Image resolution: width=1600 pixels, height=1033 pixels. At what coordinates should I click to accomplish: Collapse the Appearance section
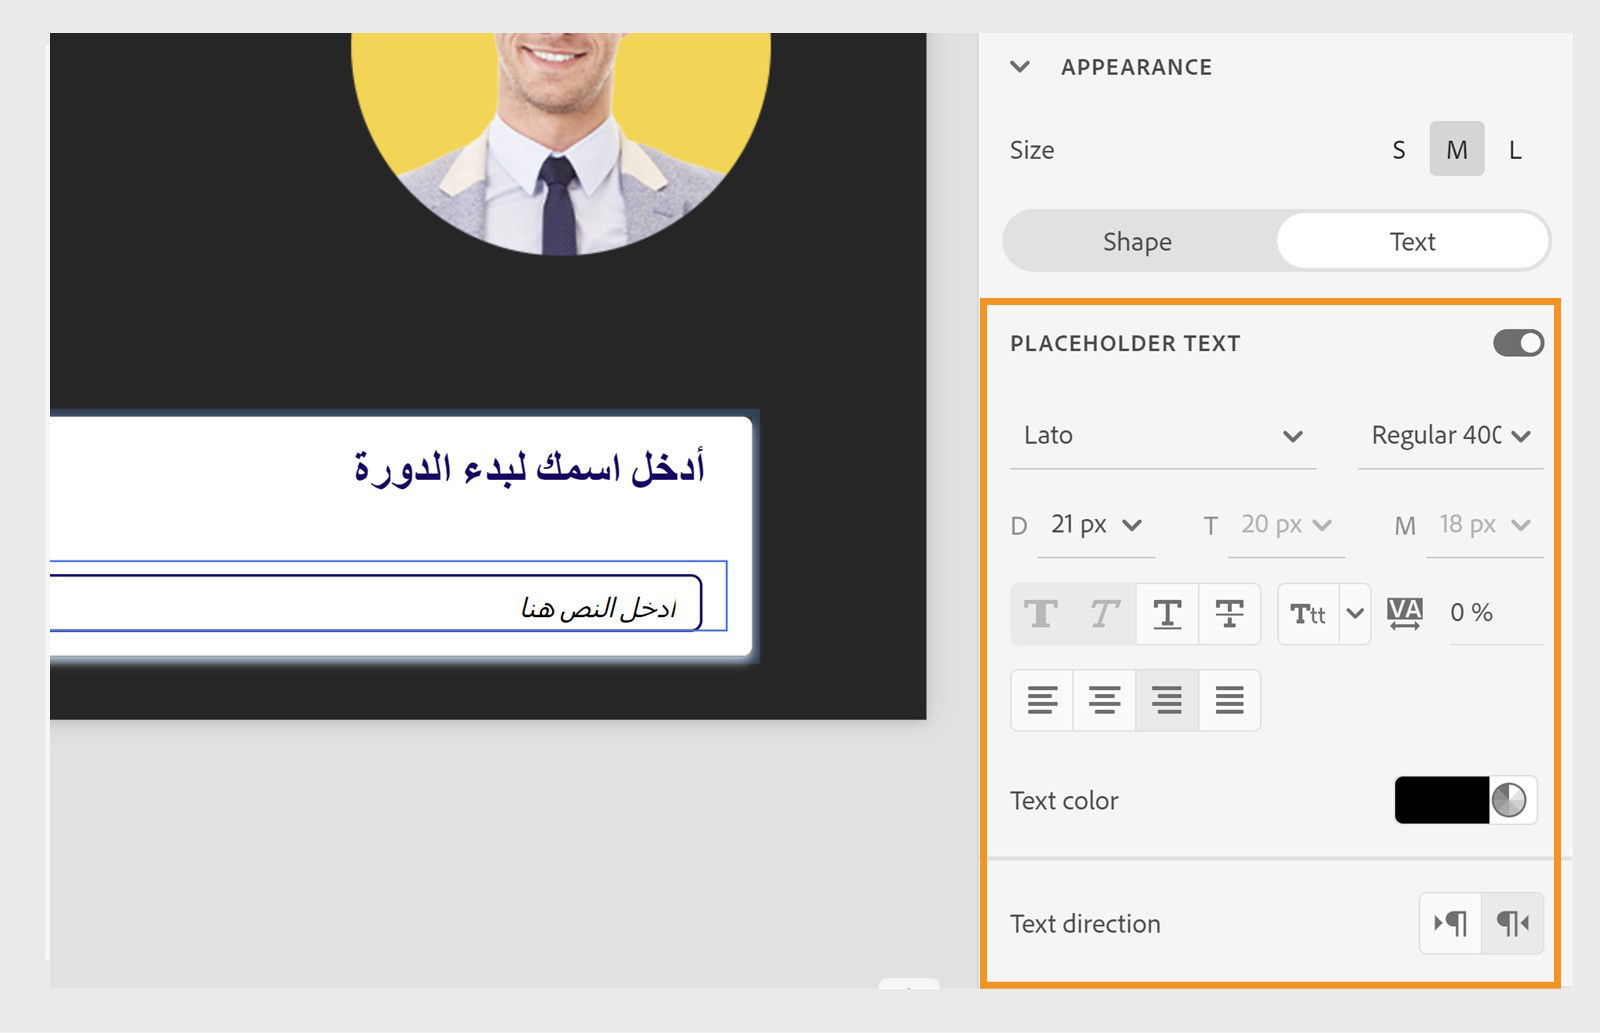pyautogui.click(x=1021, y=67)
